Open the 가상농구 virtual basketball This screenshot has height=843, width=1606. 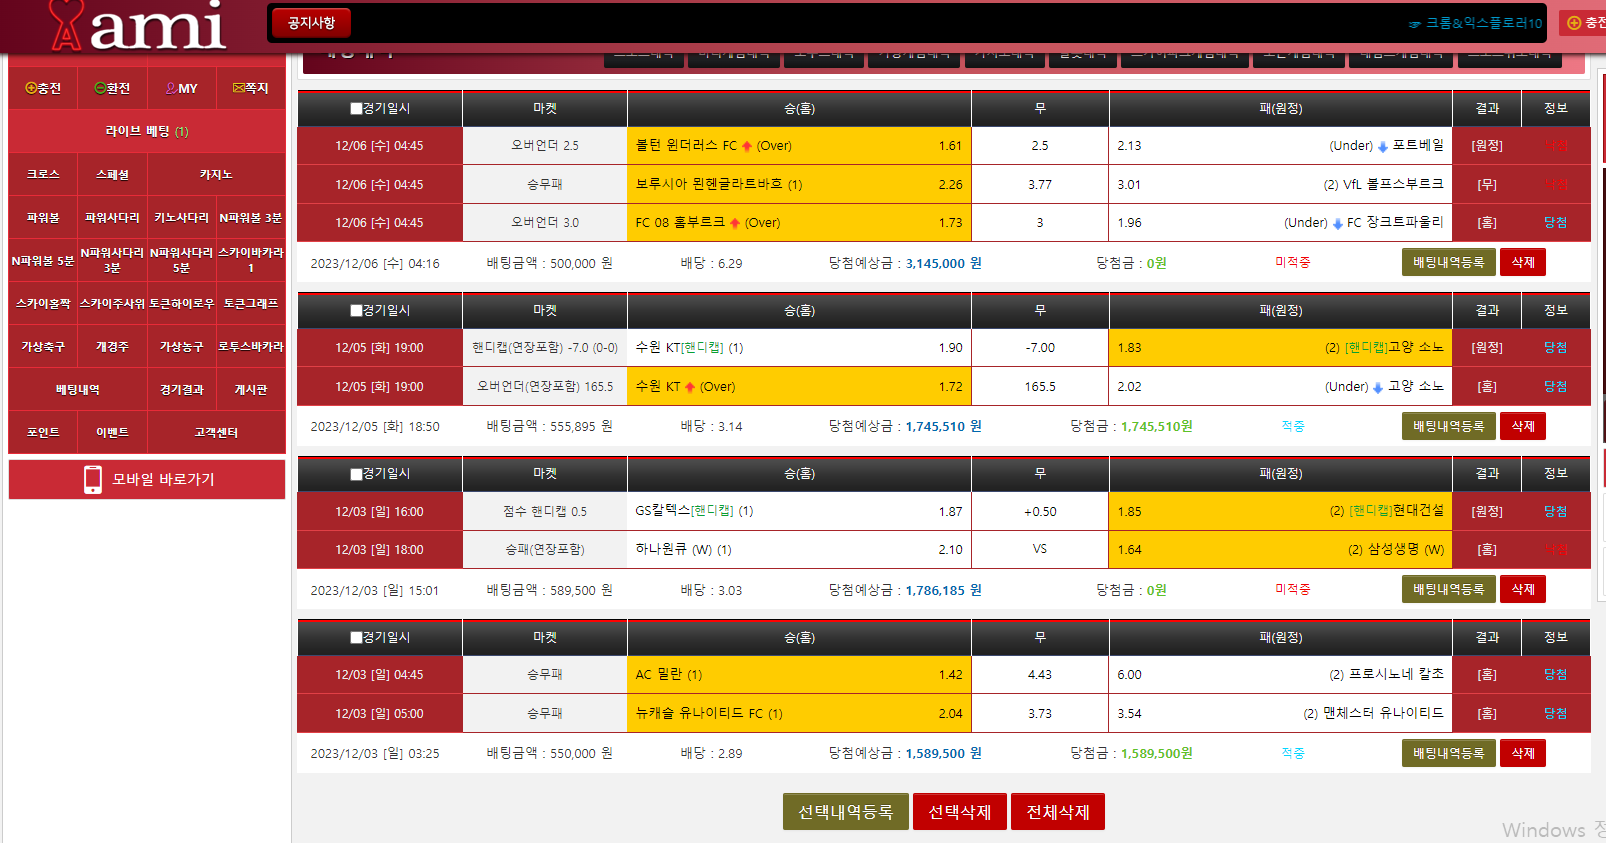[x=181, y=346]
